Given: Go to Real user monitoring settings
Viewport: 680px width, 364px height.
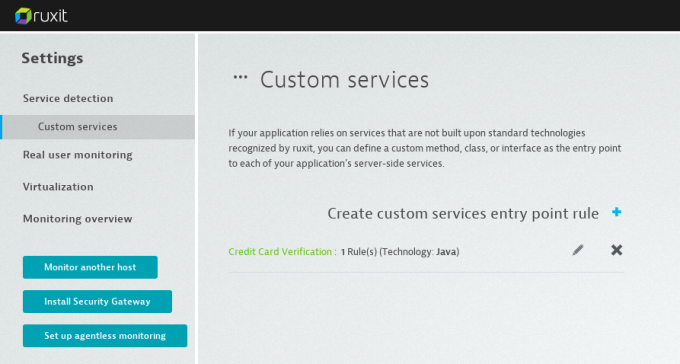Looking at the screenshot, I should (x=78, y=155).
